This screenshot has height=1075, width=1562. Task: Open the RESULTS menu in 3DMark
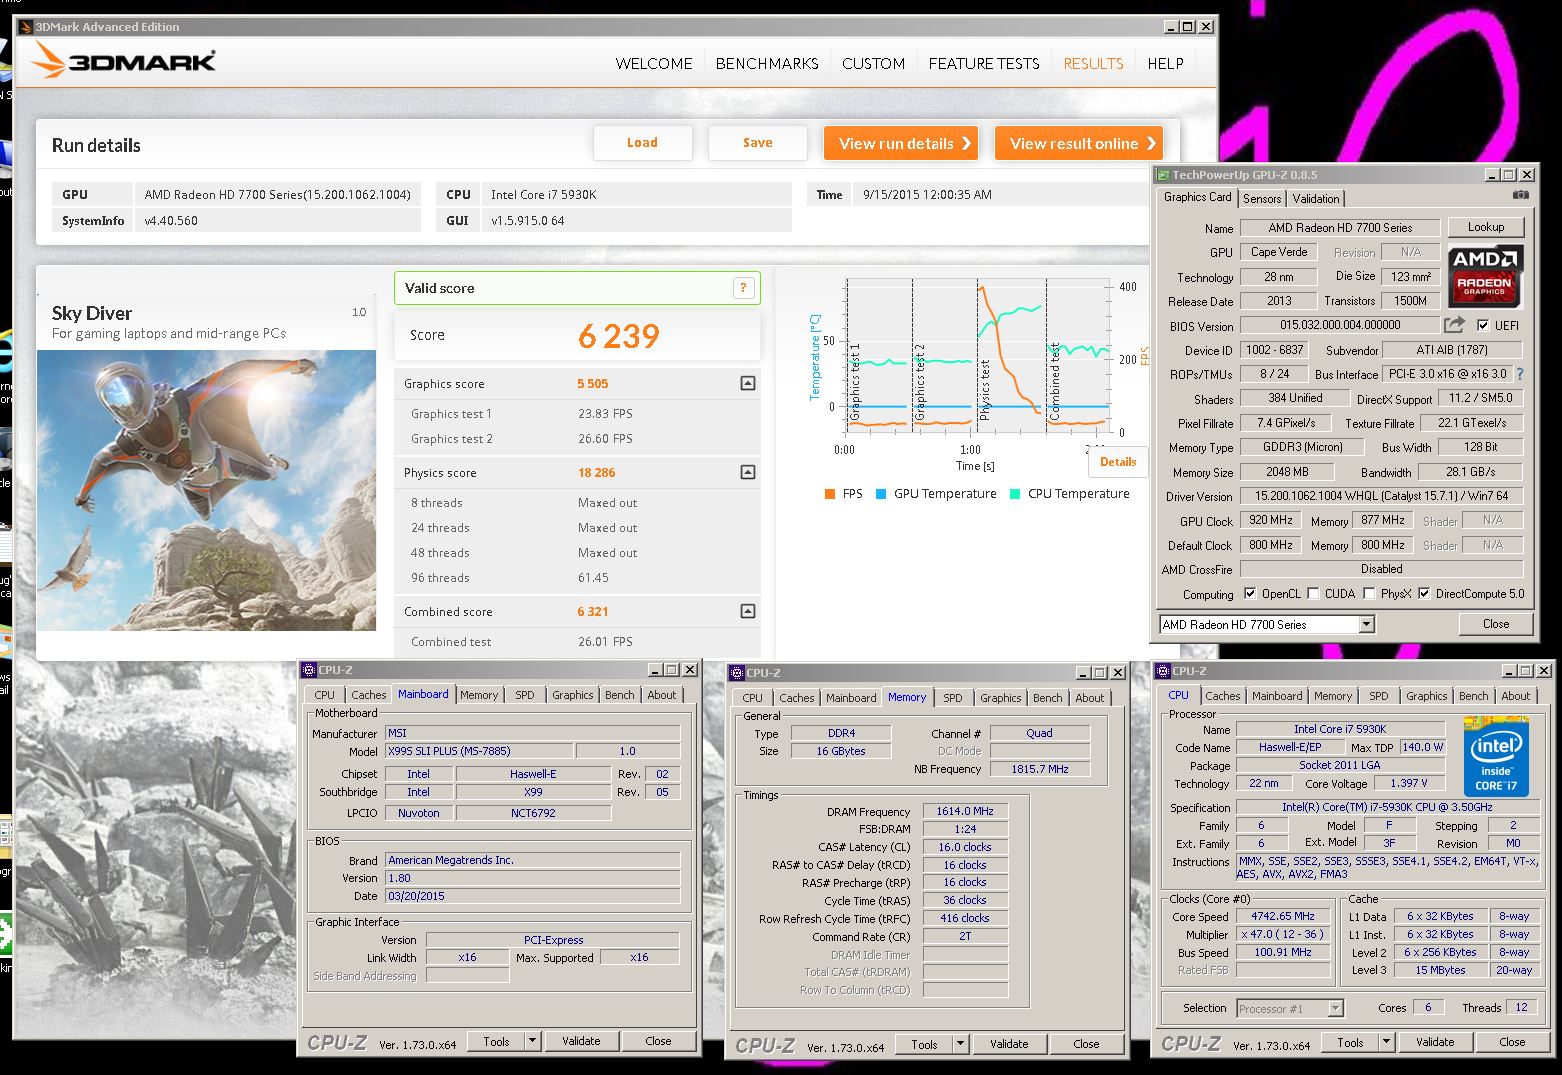click(1093, 63)
